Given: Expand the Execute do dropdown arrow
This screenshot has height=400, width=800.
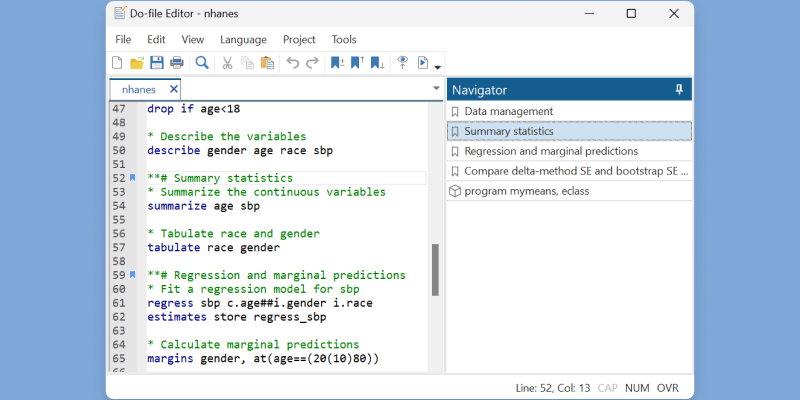Looking at the screenshot, I should 438,67.
